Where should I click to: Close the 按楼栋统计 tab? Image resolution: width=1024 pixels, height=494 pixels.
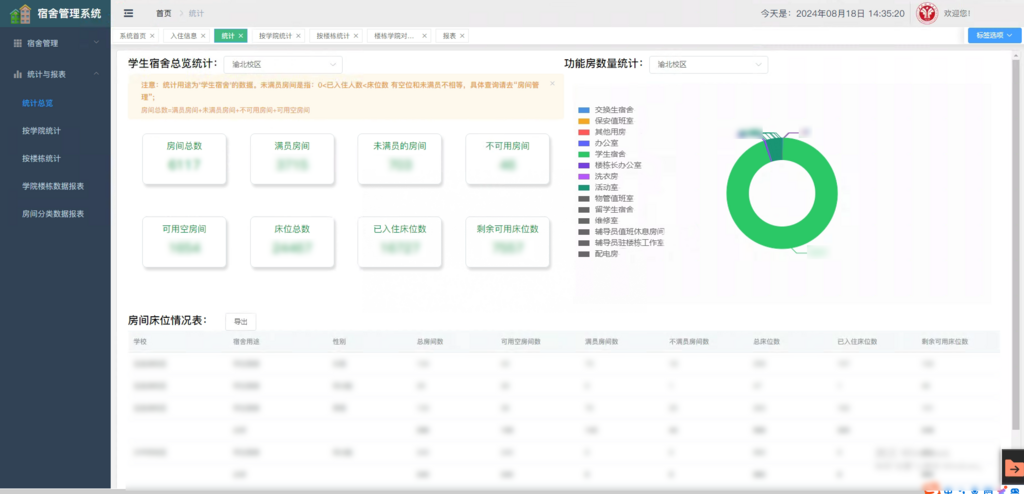[356, 36]
